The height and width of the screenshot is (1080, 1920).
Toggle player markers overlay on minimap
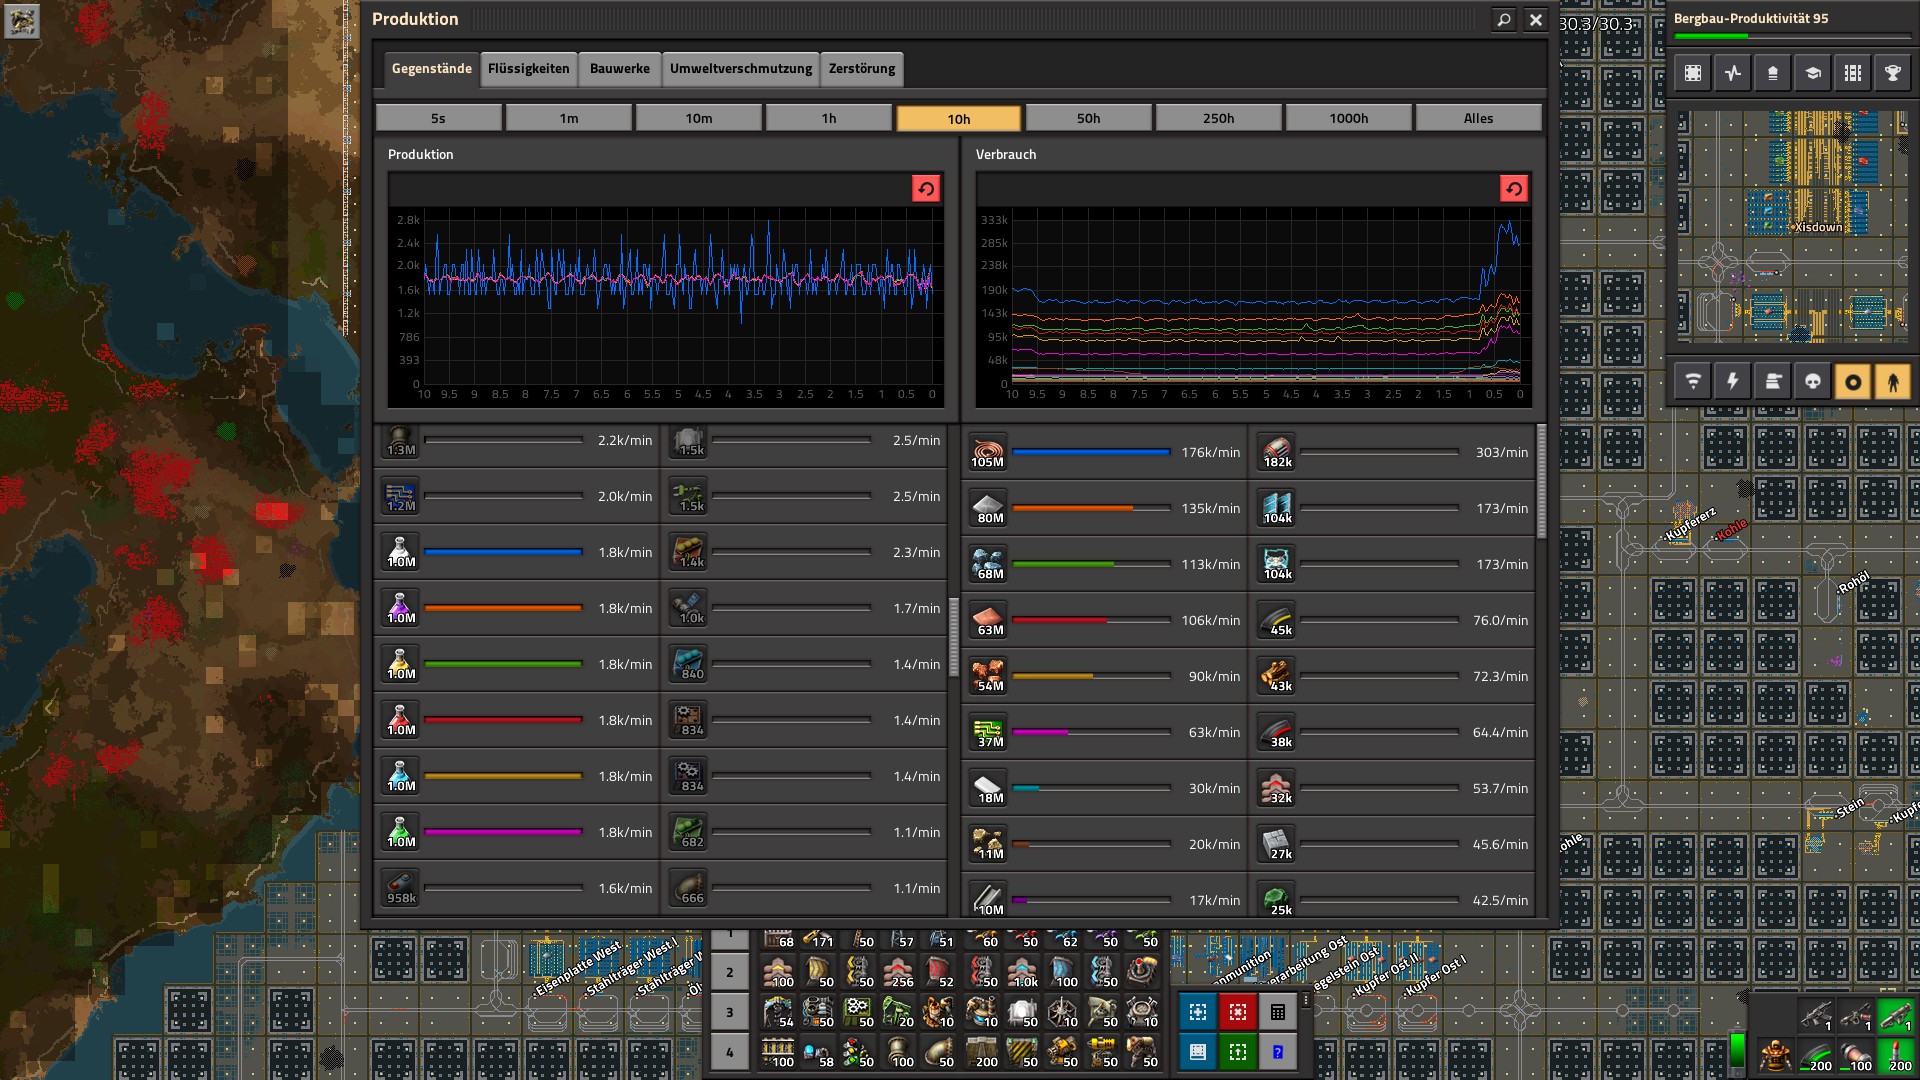[1893, 381]
